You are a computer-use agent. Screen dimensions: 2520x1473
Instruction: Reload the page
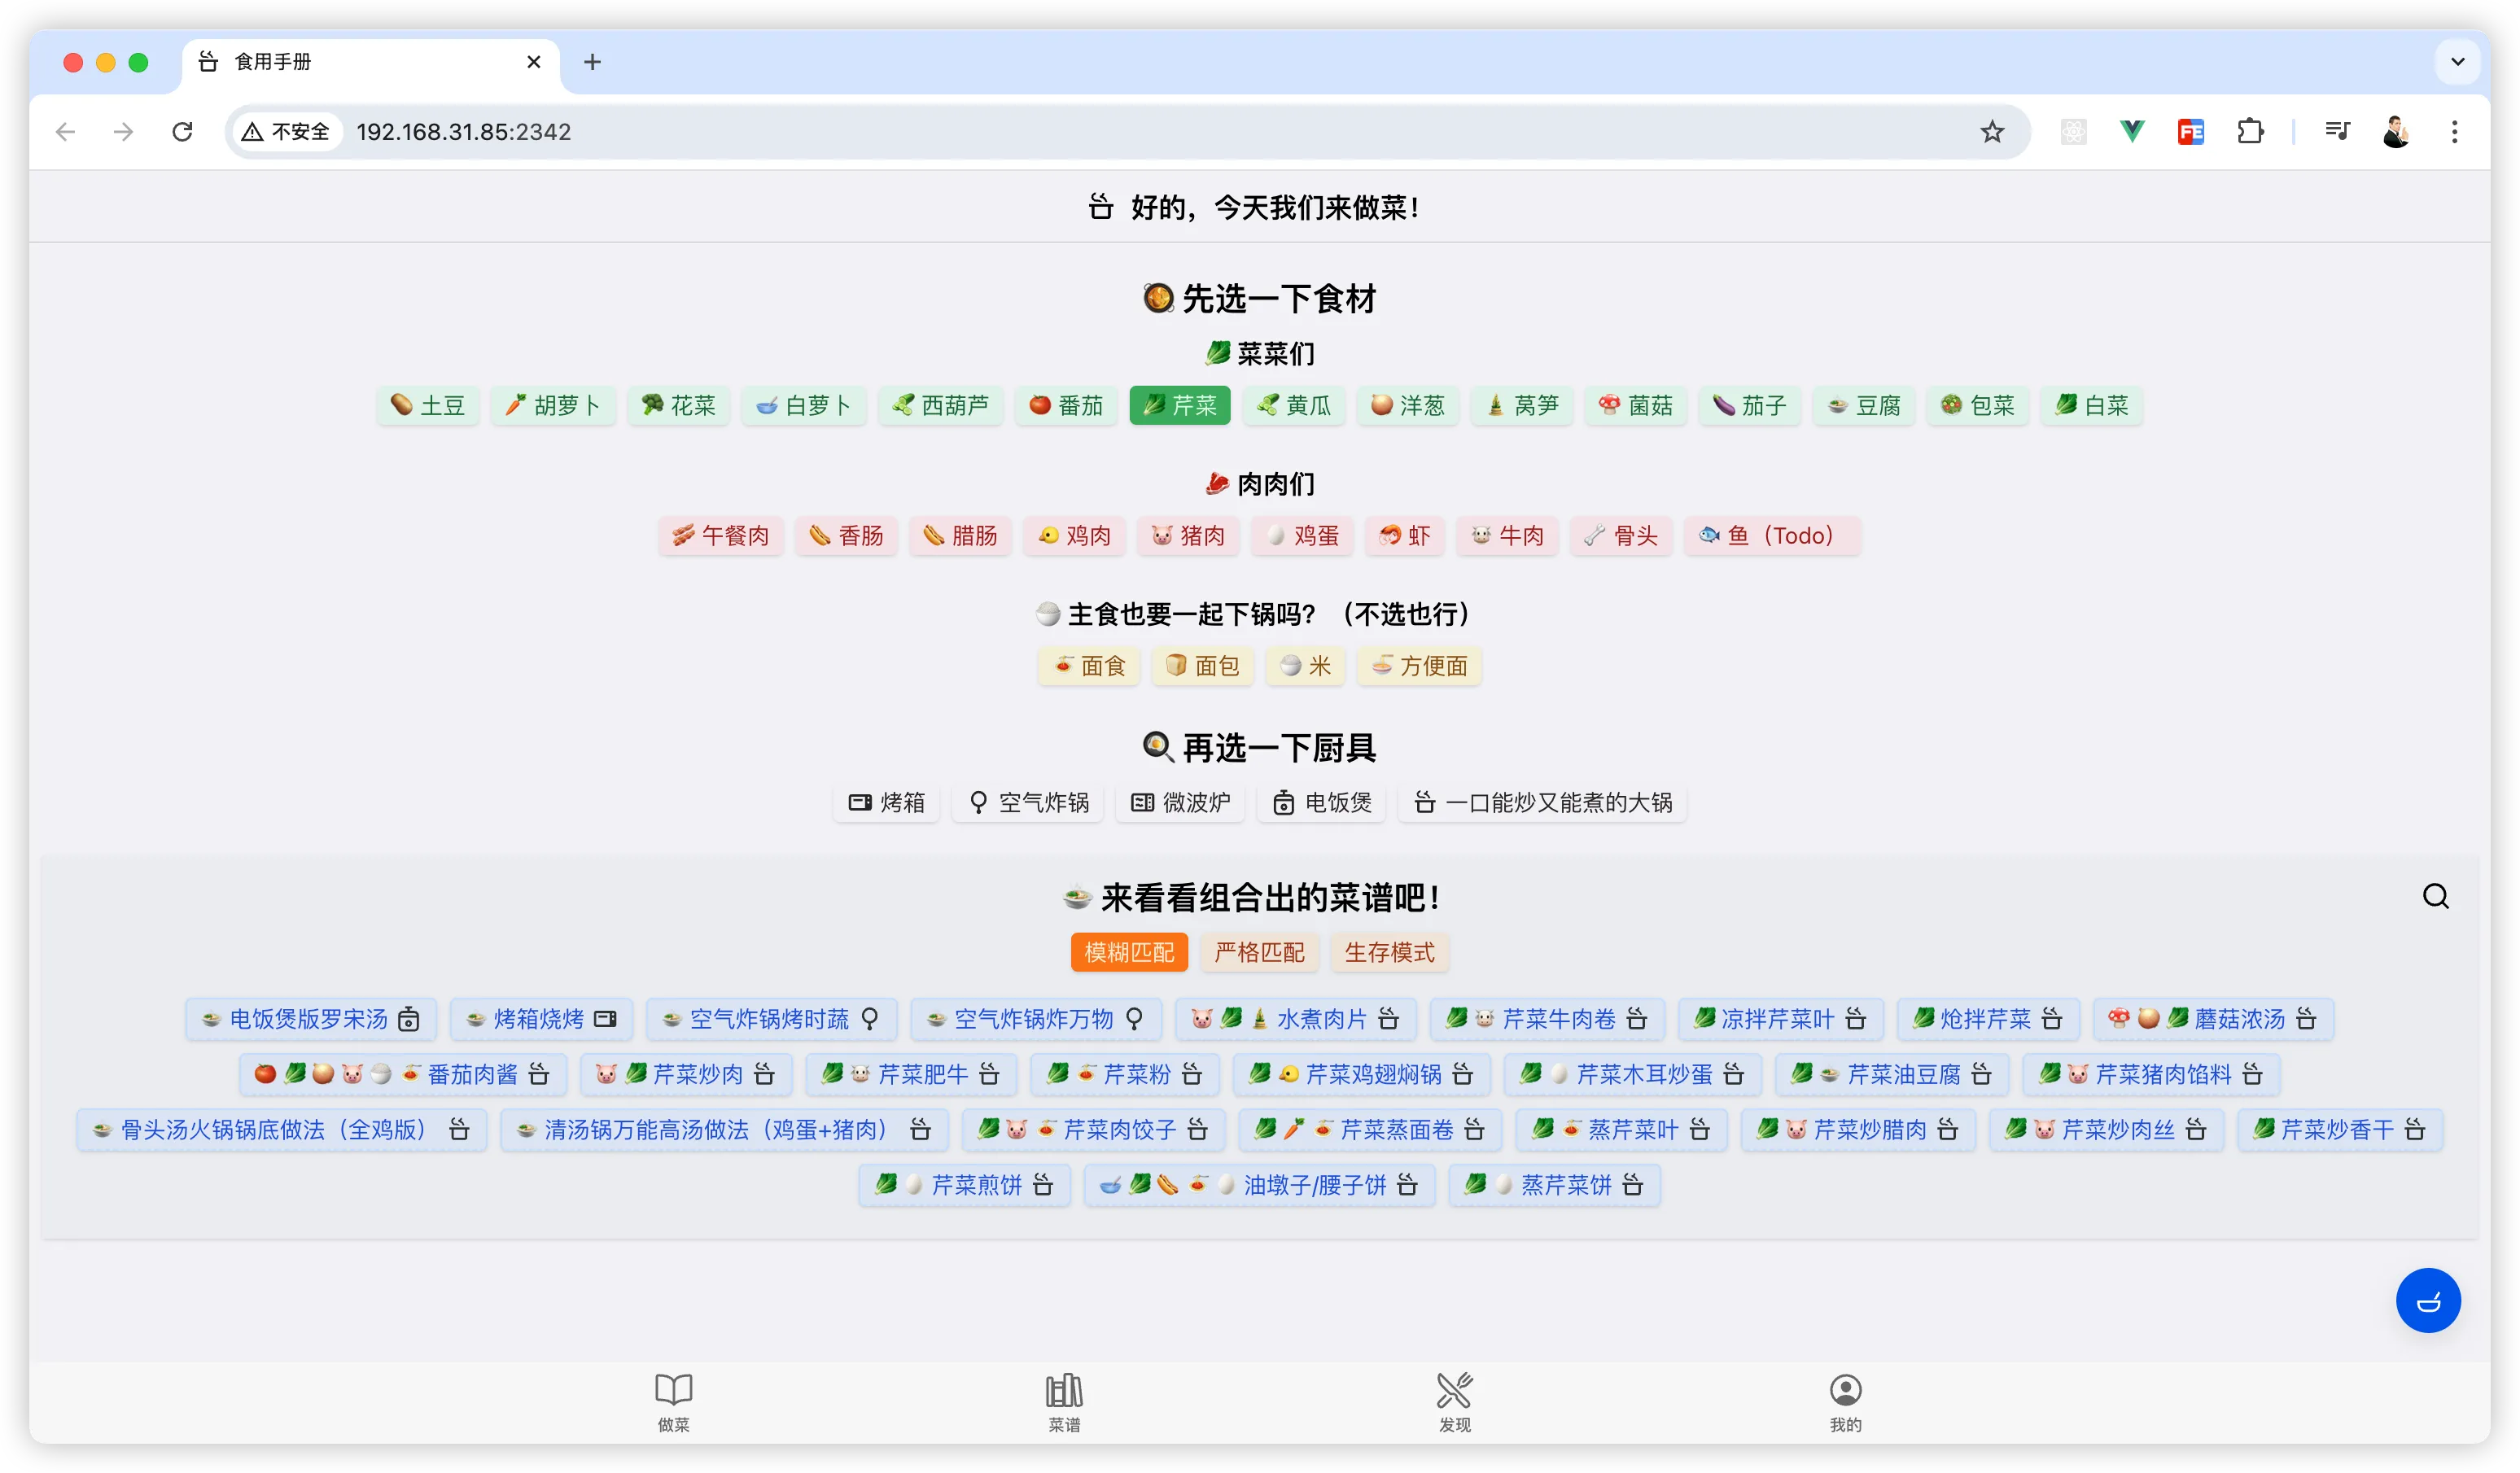click(x=182, y=132)
